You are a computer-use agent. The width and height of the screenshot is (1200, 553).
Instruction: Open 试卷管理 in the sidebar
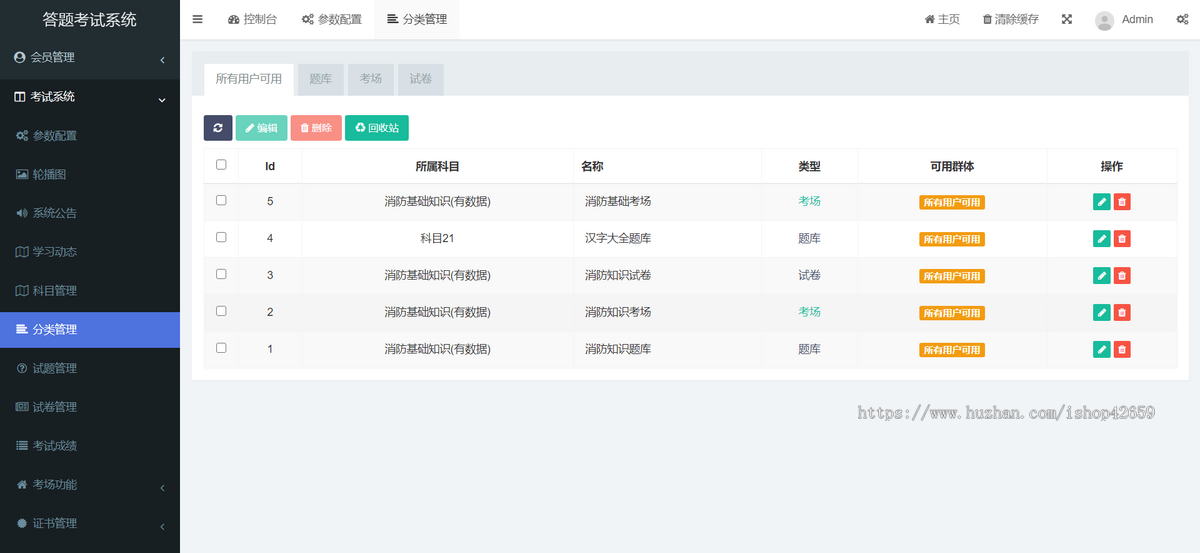click(90, 407)
